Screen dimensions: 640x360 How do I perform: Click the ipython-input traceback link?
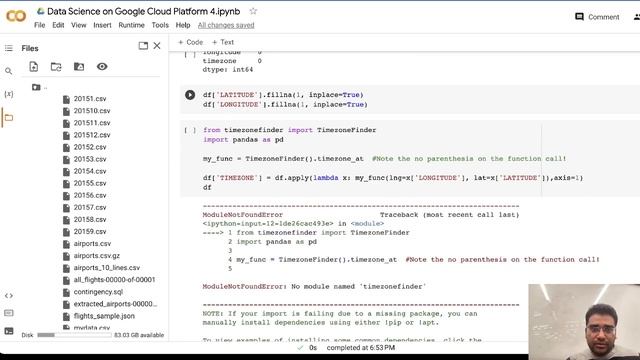pyautogui.click(x=268, y=224)
